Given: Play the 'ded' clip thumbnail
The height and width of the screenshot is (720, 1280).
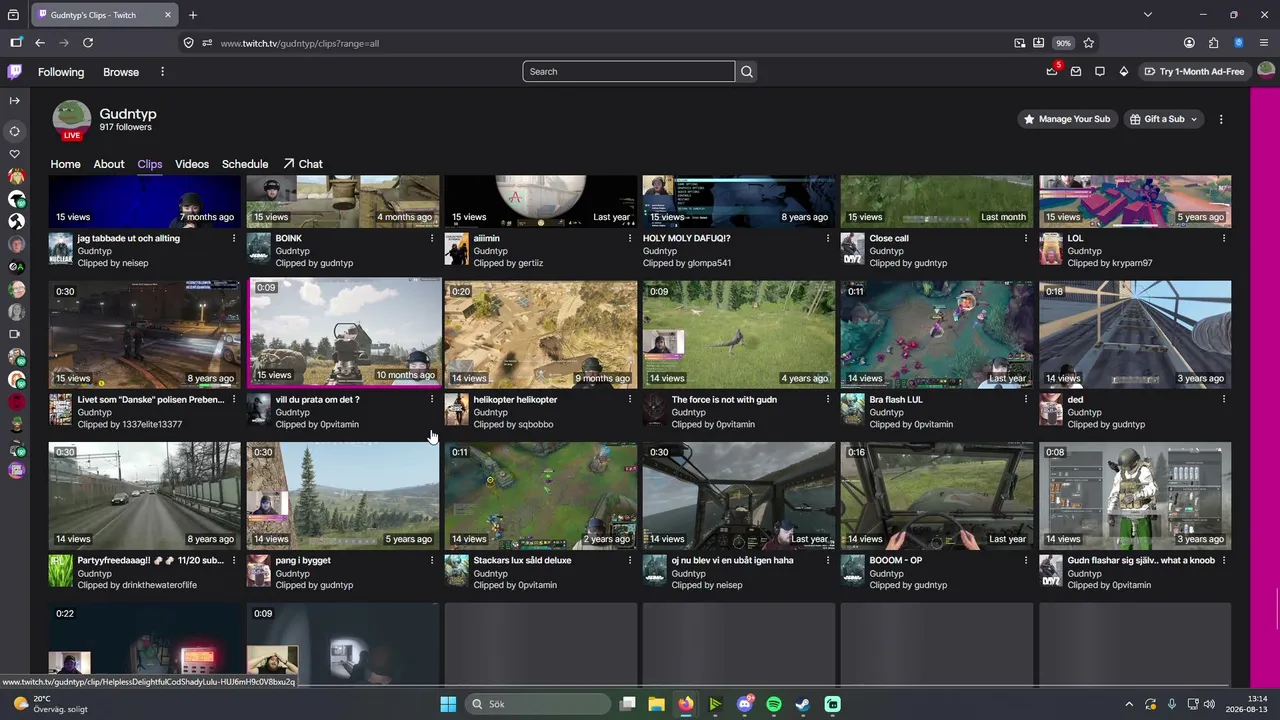Looking at the screenshot, I should coord(1135,334).
